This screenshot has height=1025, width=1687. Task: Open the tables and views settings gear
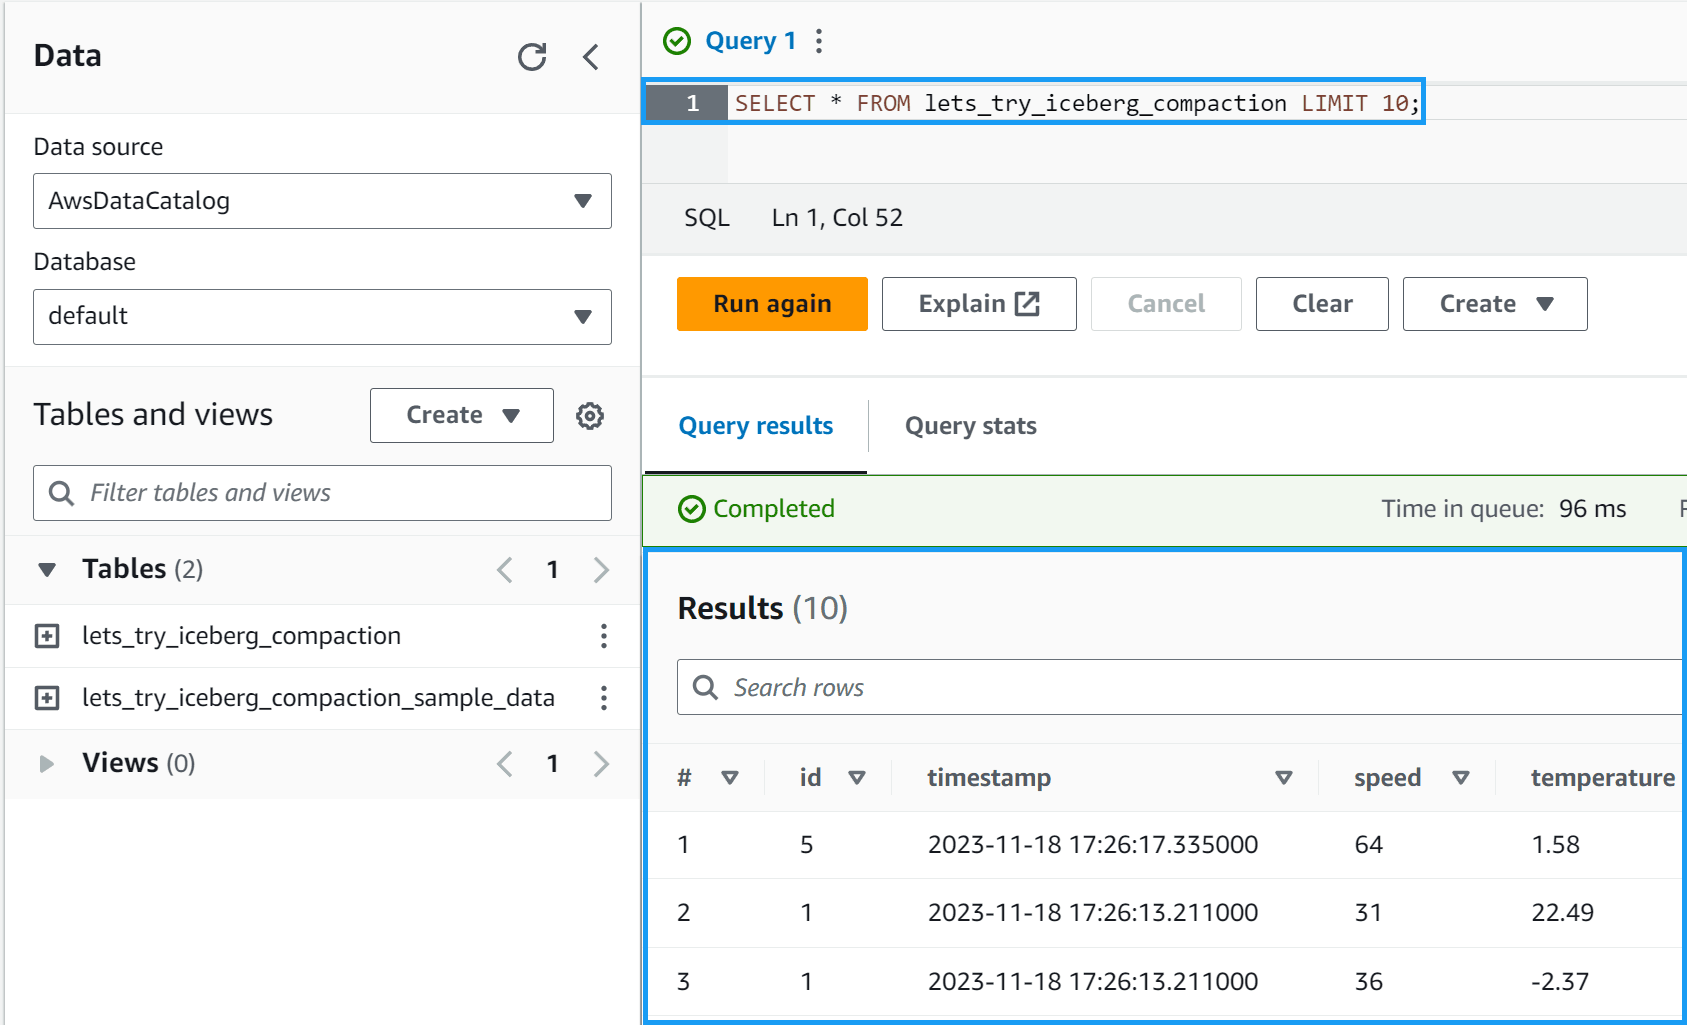point(590,416)
